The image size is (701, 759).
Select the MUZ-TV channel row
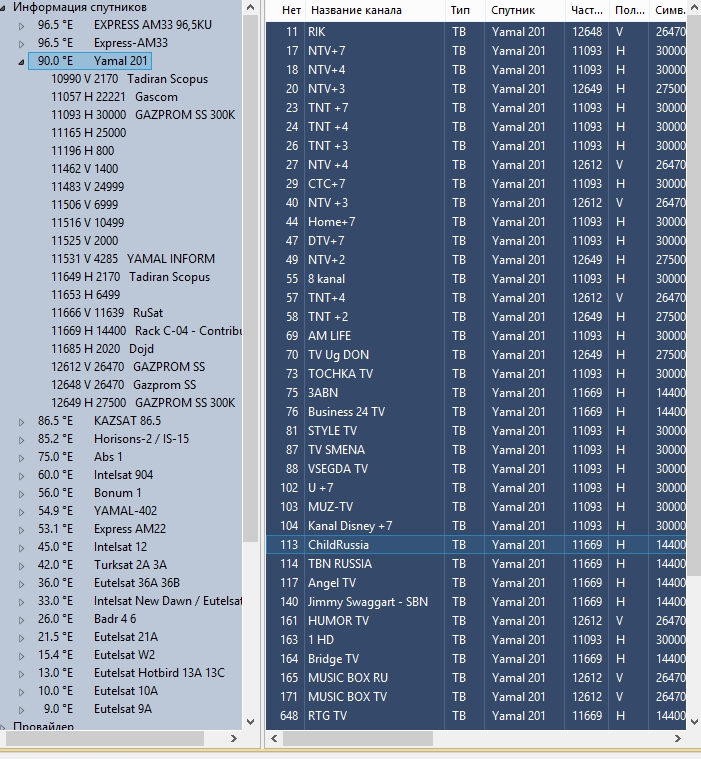click(x=330, y=507)
